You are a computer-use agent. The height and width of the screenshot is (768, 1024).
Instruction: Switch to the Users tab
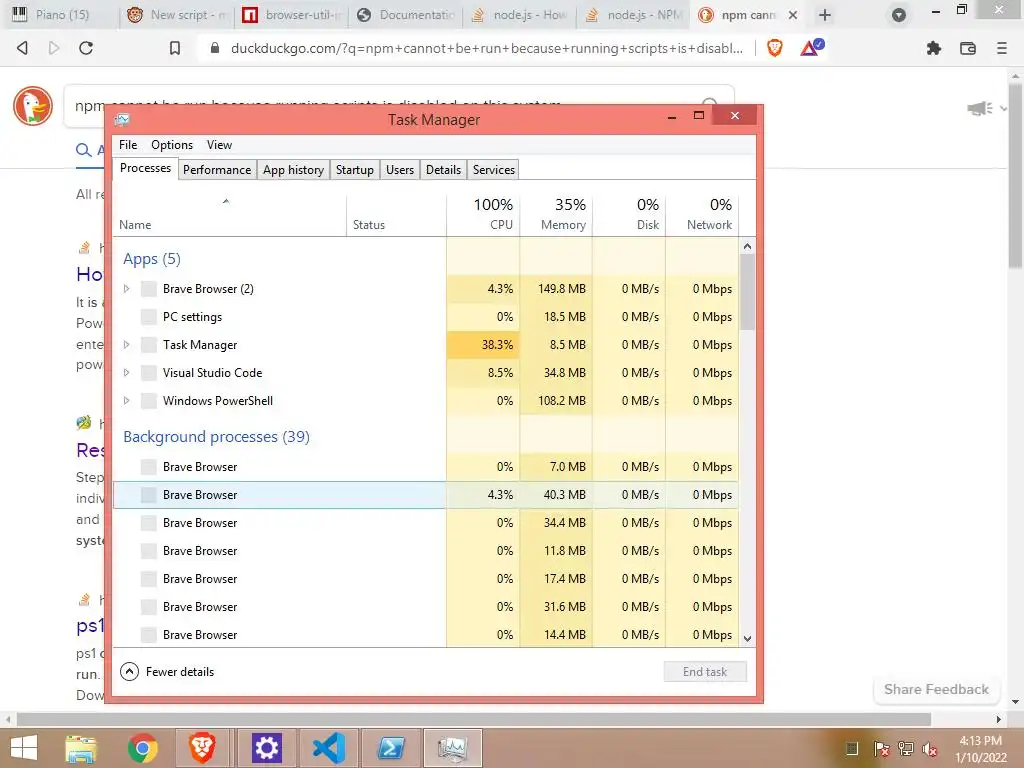coord(400,170)
